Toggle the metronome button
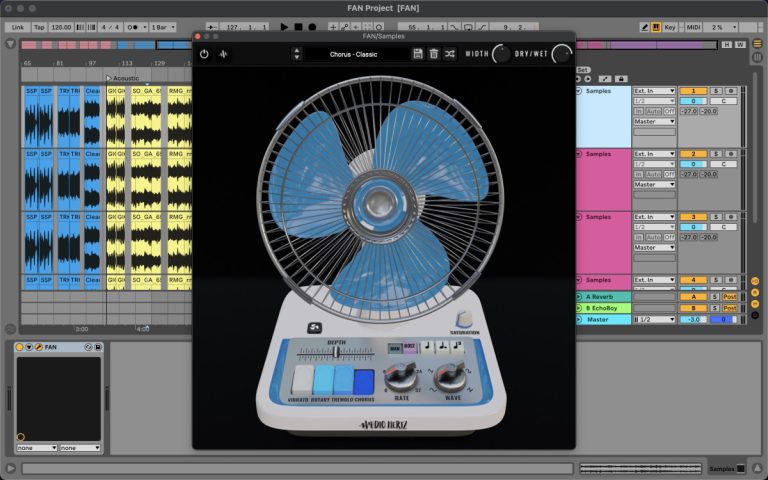The width and height of the screenshot is (768, 480). coord(132,27)
